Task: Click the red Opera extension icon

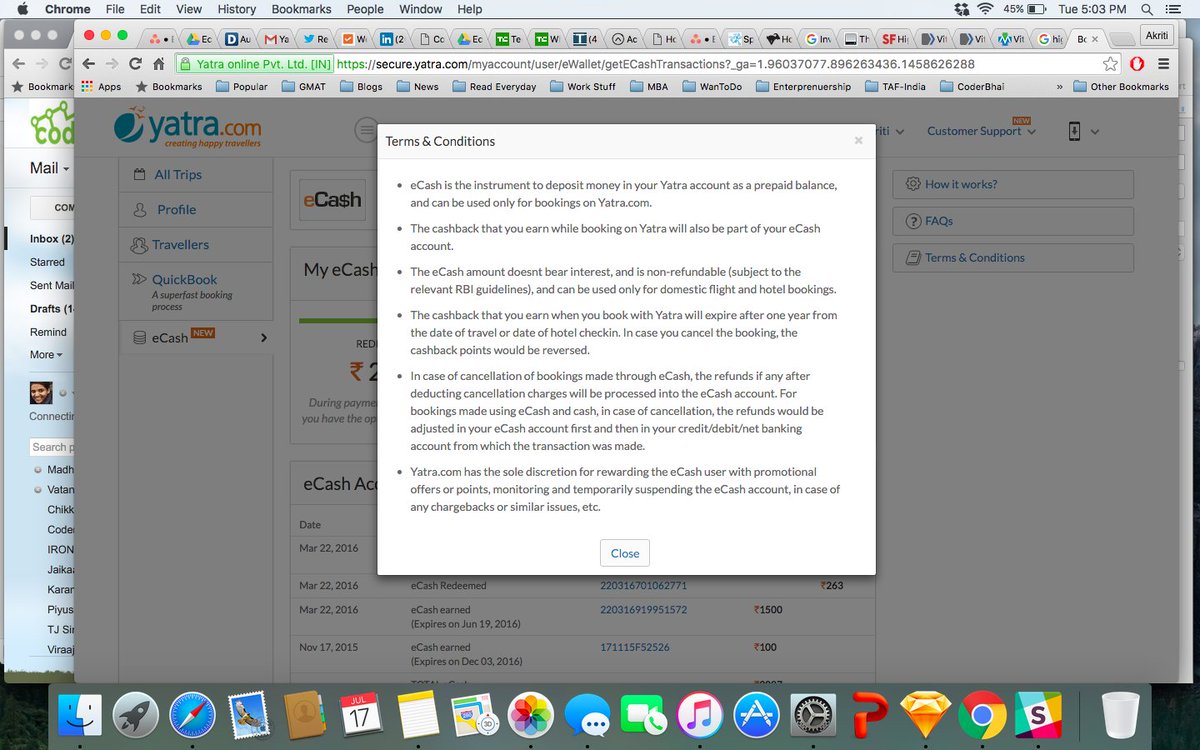Action: [x=1137, y=63]
